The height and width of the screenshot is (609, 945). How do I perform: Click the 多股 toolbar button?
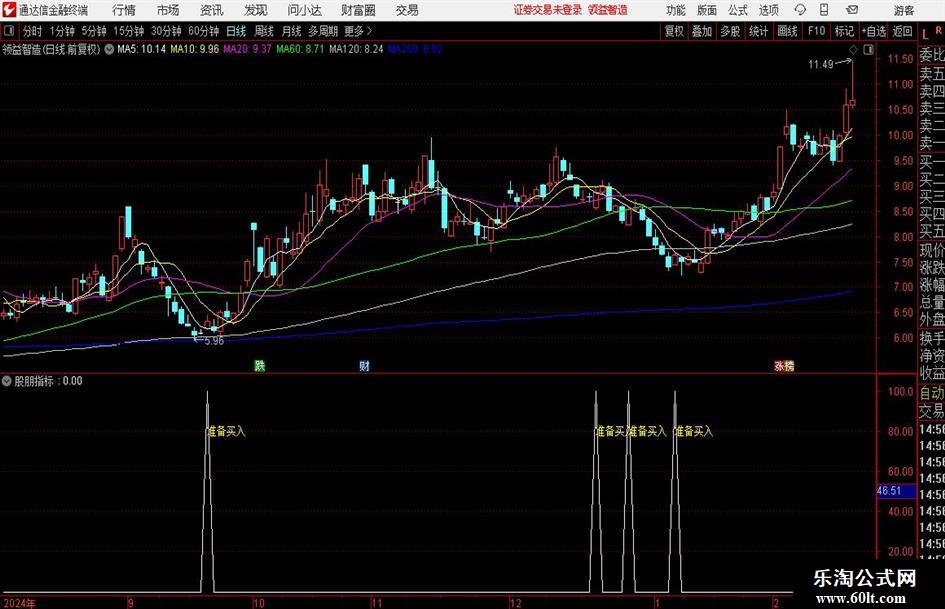pos(730,31)
